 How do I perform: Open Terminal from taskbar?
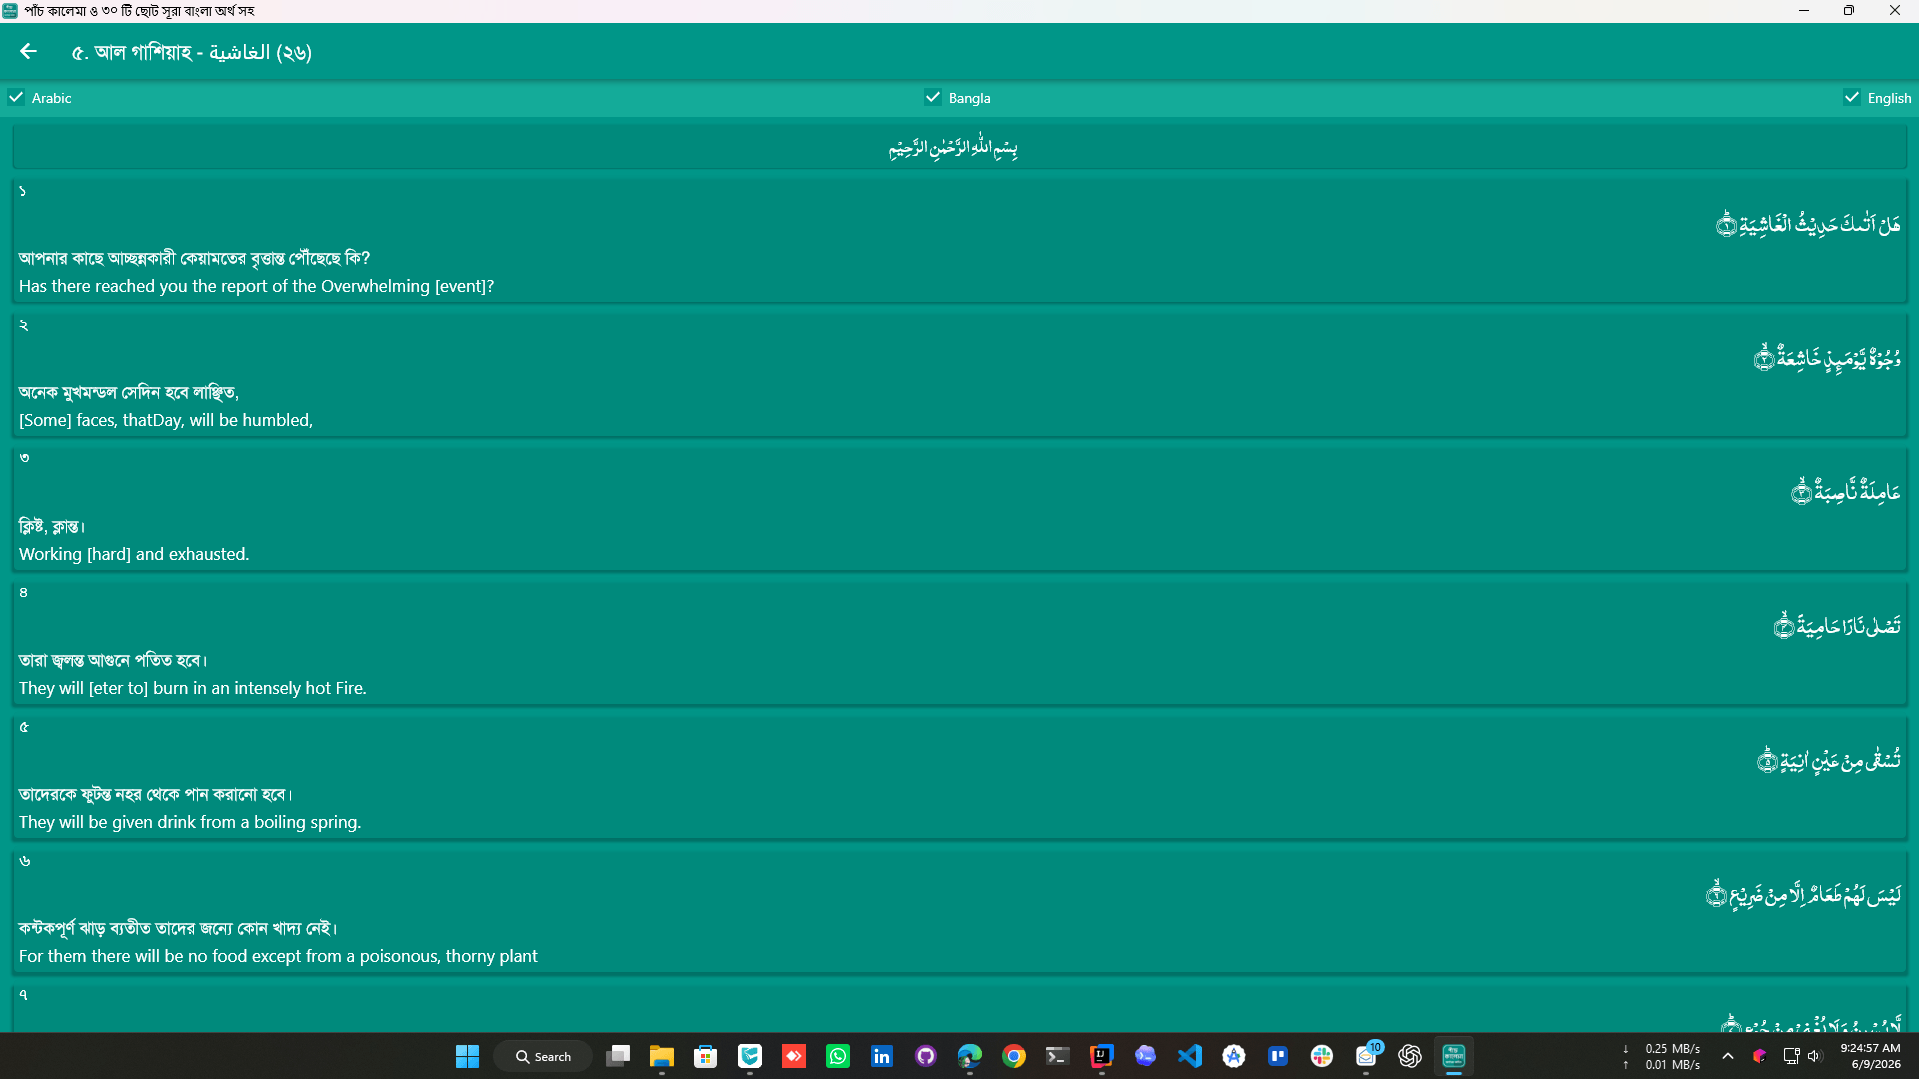[x=1058, y=1056]
